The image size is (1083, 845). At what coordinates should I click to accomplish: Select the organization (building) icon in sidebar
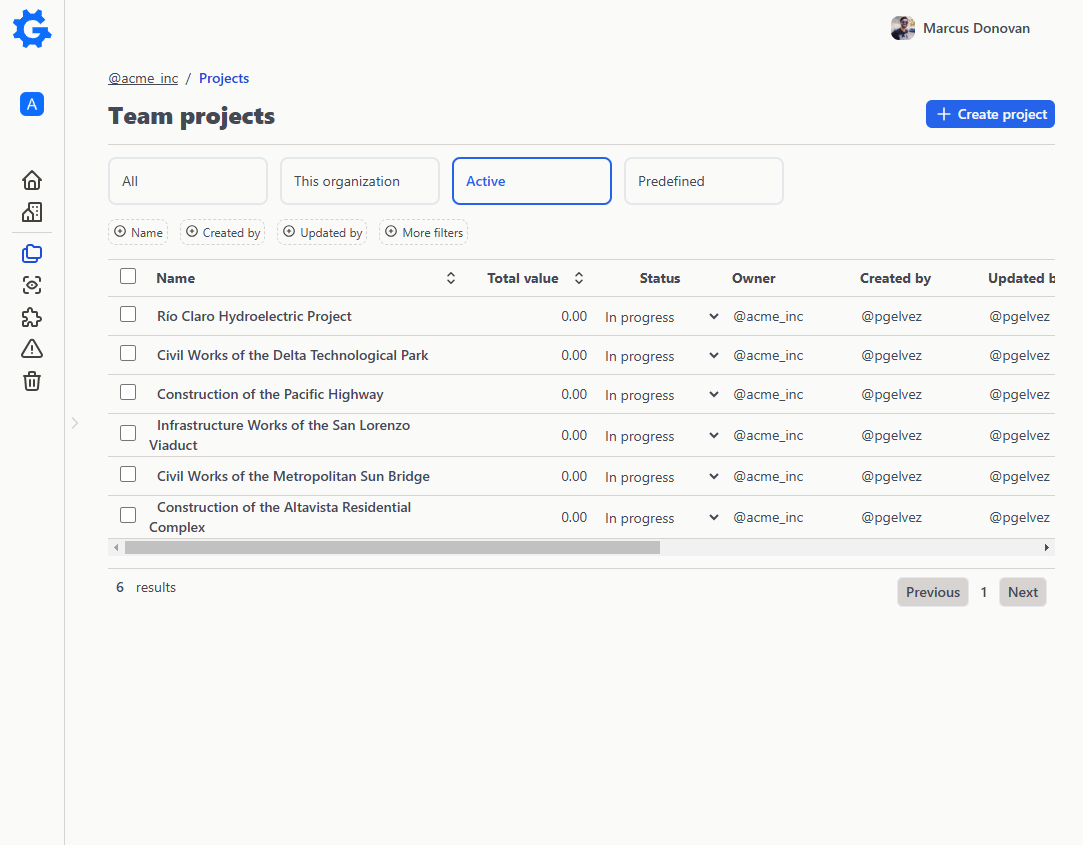coord(31,212)
